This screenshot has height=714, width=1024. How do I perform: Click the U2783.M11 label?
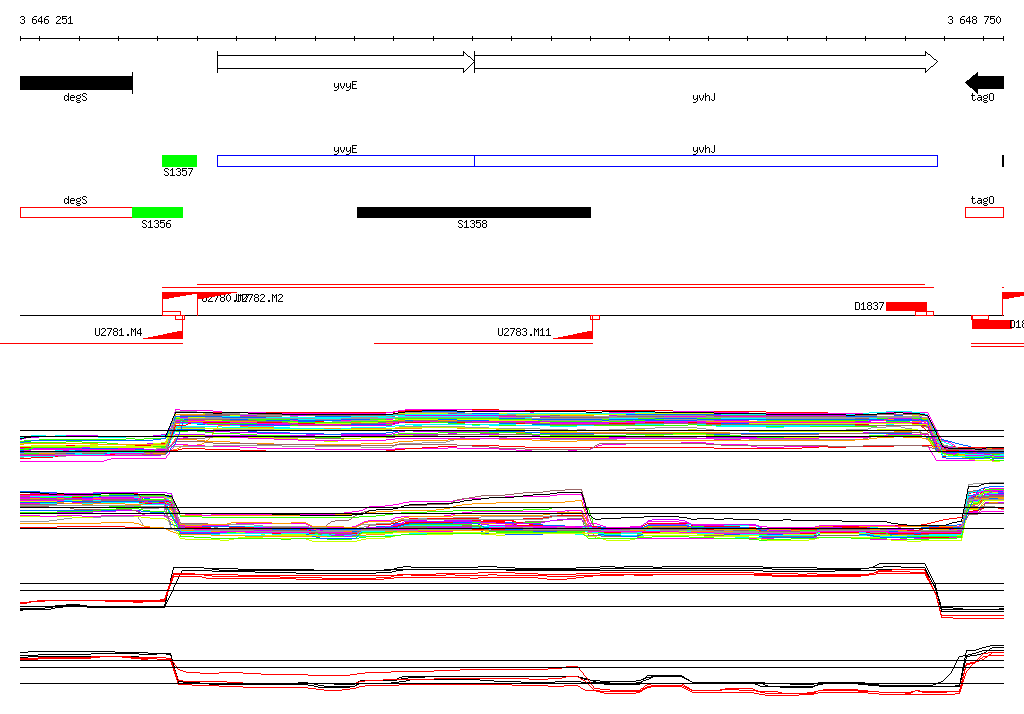tap(524, 332)
